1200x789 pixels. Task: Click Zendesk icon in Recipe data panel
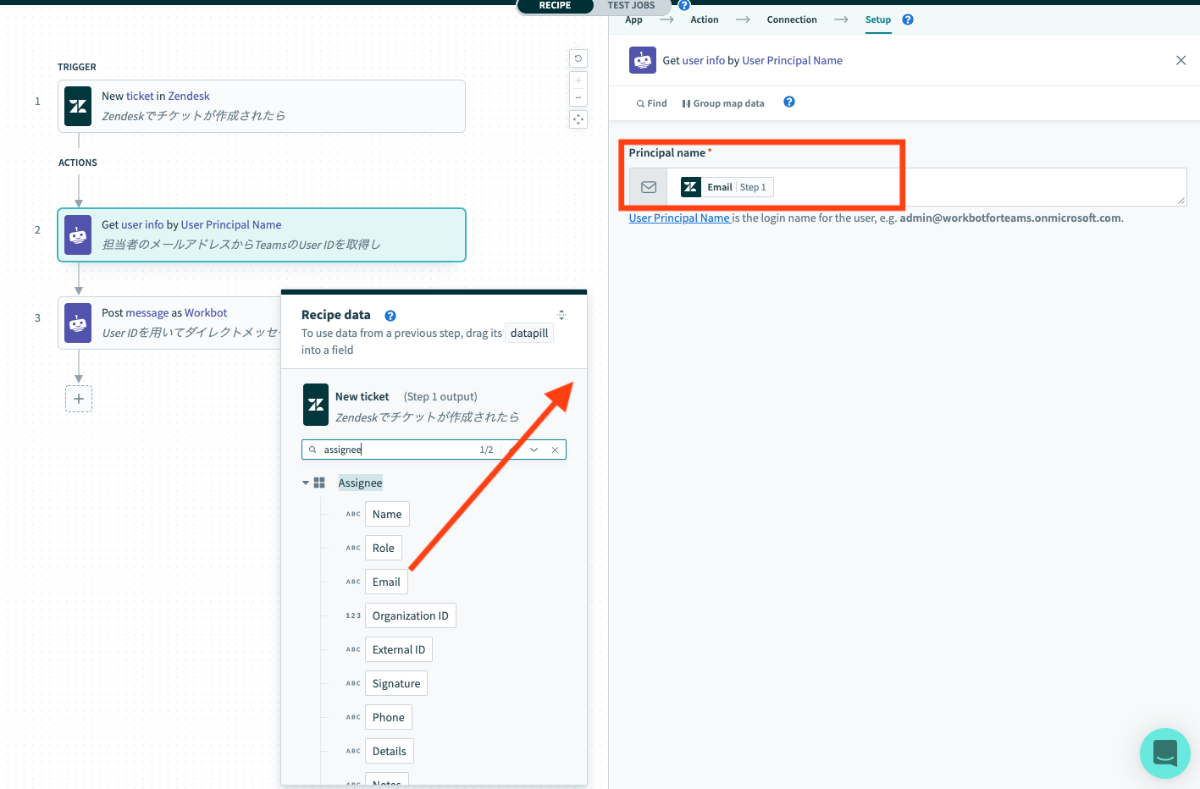coord(316,405)
